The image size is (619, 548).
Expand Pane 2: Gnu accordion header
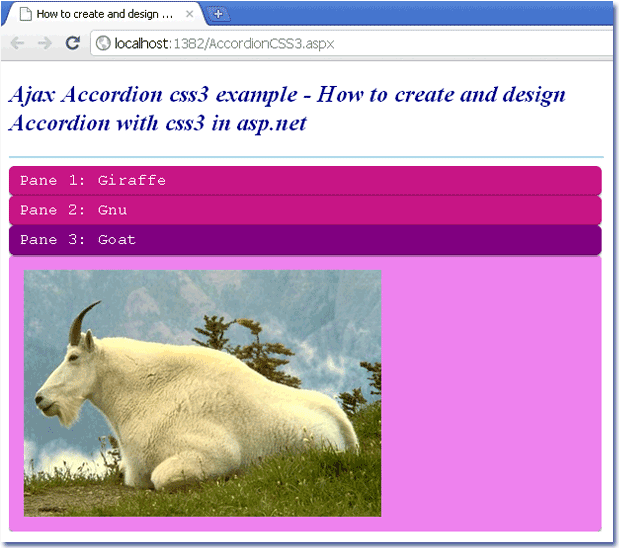click(x=305, y=210)
